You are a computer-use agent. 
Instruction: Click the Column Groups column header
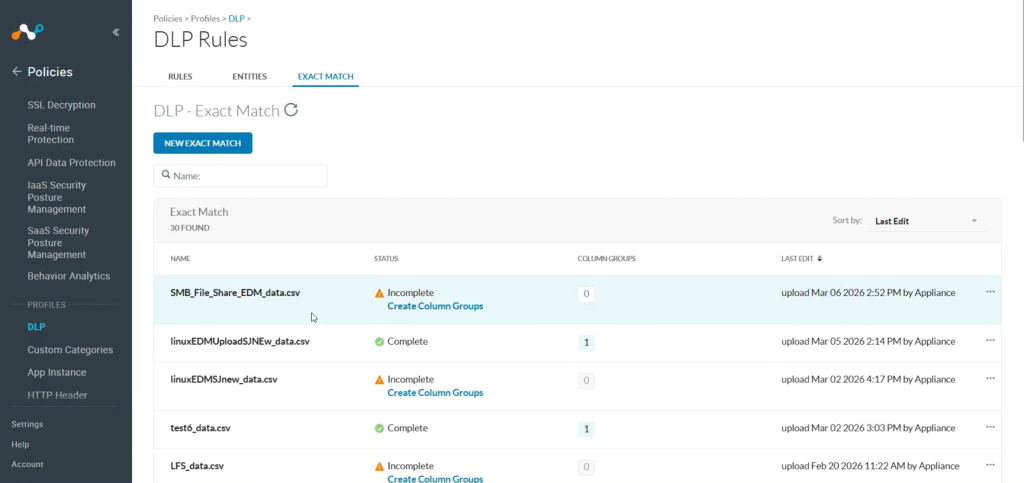pos(607,259)
